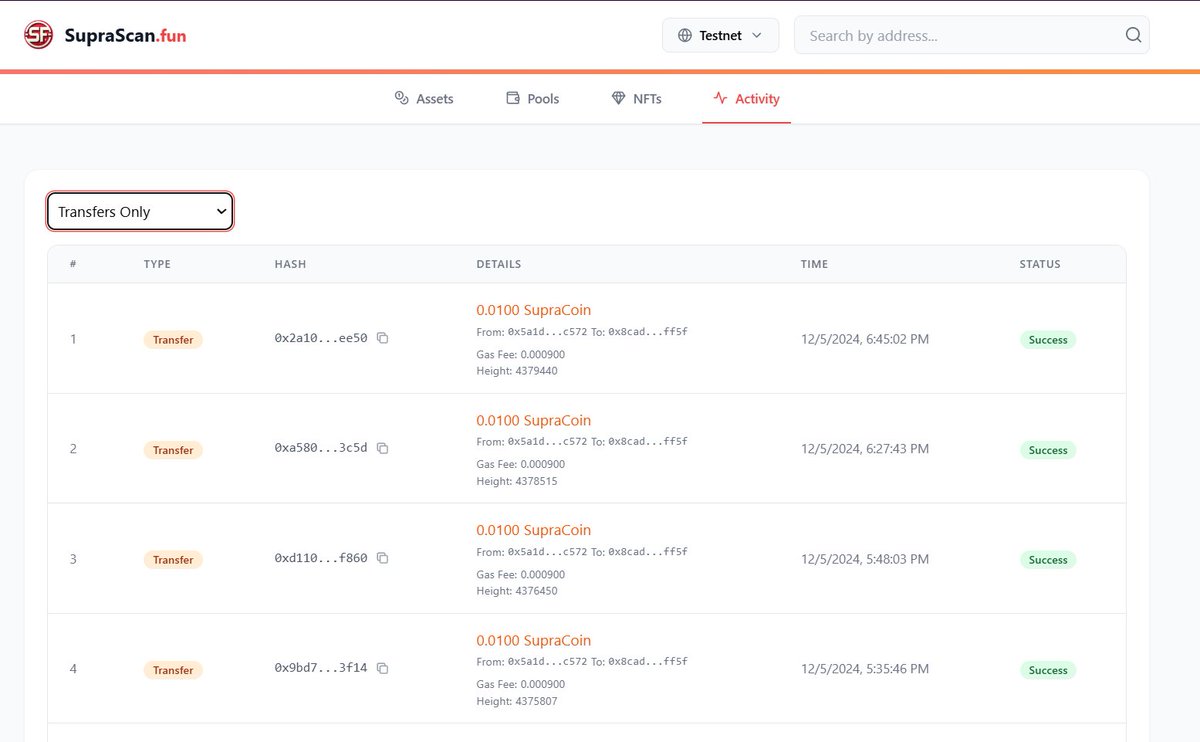Click the From address in row 2

tap(547, 442)
